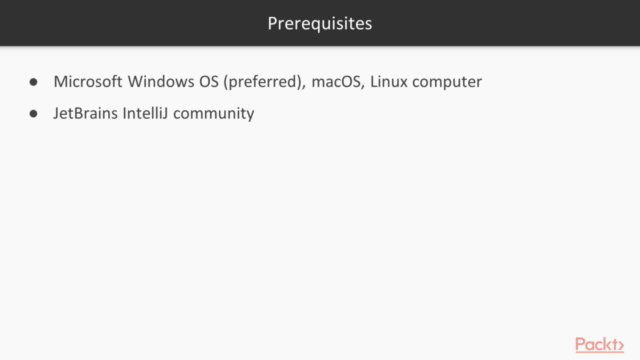Screen dimensions: 640x360
Task: Click the chevron in the Packt logo
Action: coord(621,346)
